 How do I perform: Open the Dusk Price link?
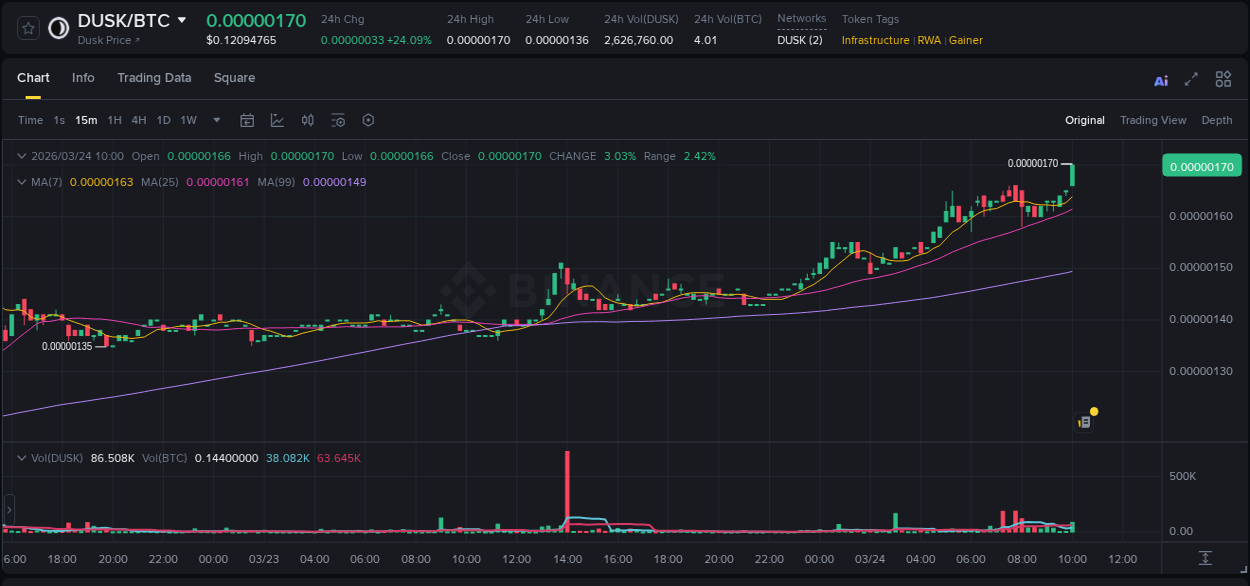(x=108, y=40)
